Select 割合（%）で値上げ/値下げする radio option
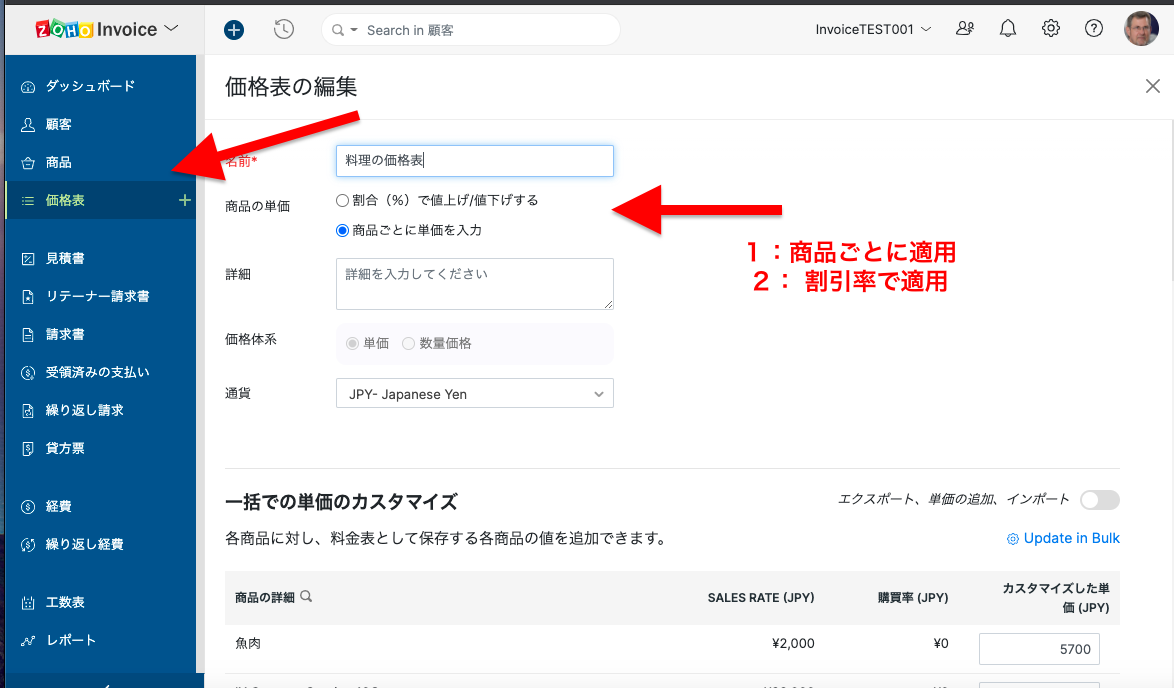1174x688 pixels. 343,200
